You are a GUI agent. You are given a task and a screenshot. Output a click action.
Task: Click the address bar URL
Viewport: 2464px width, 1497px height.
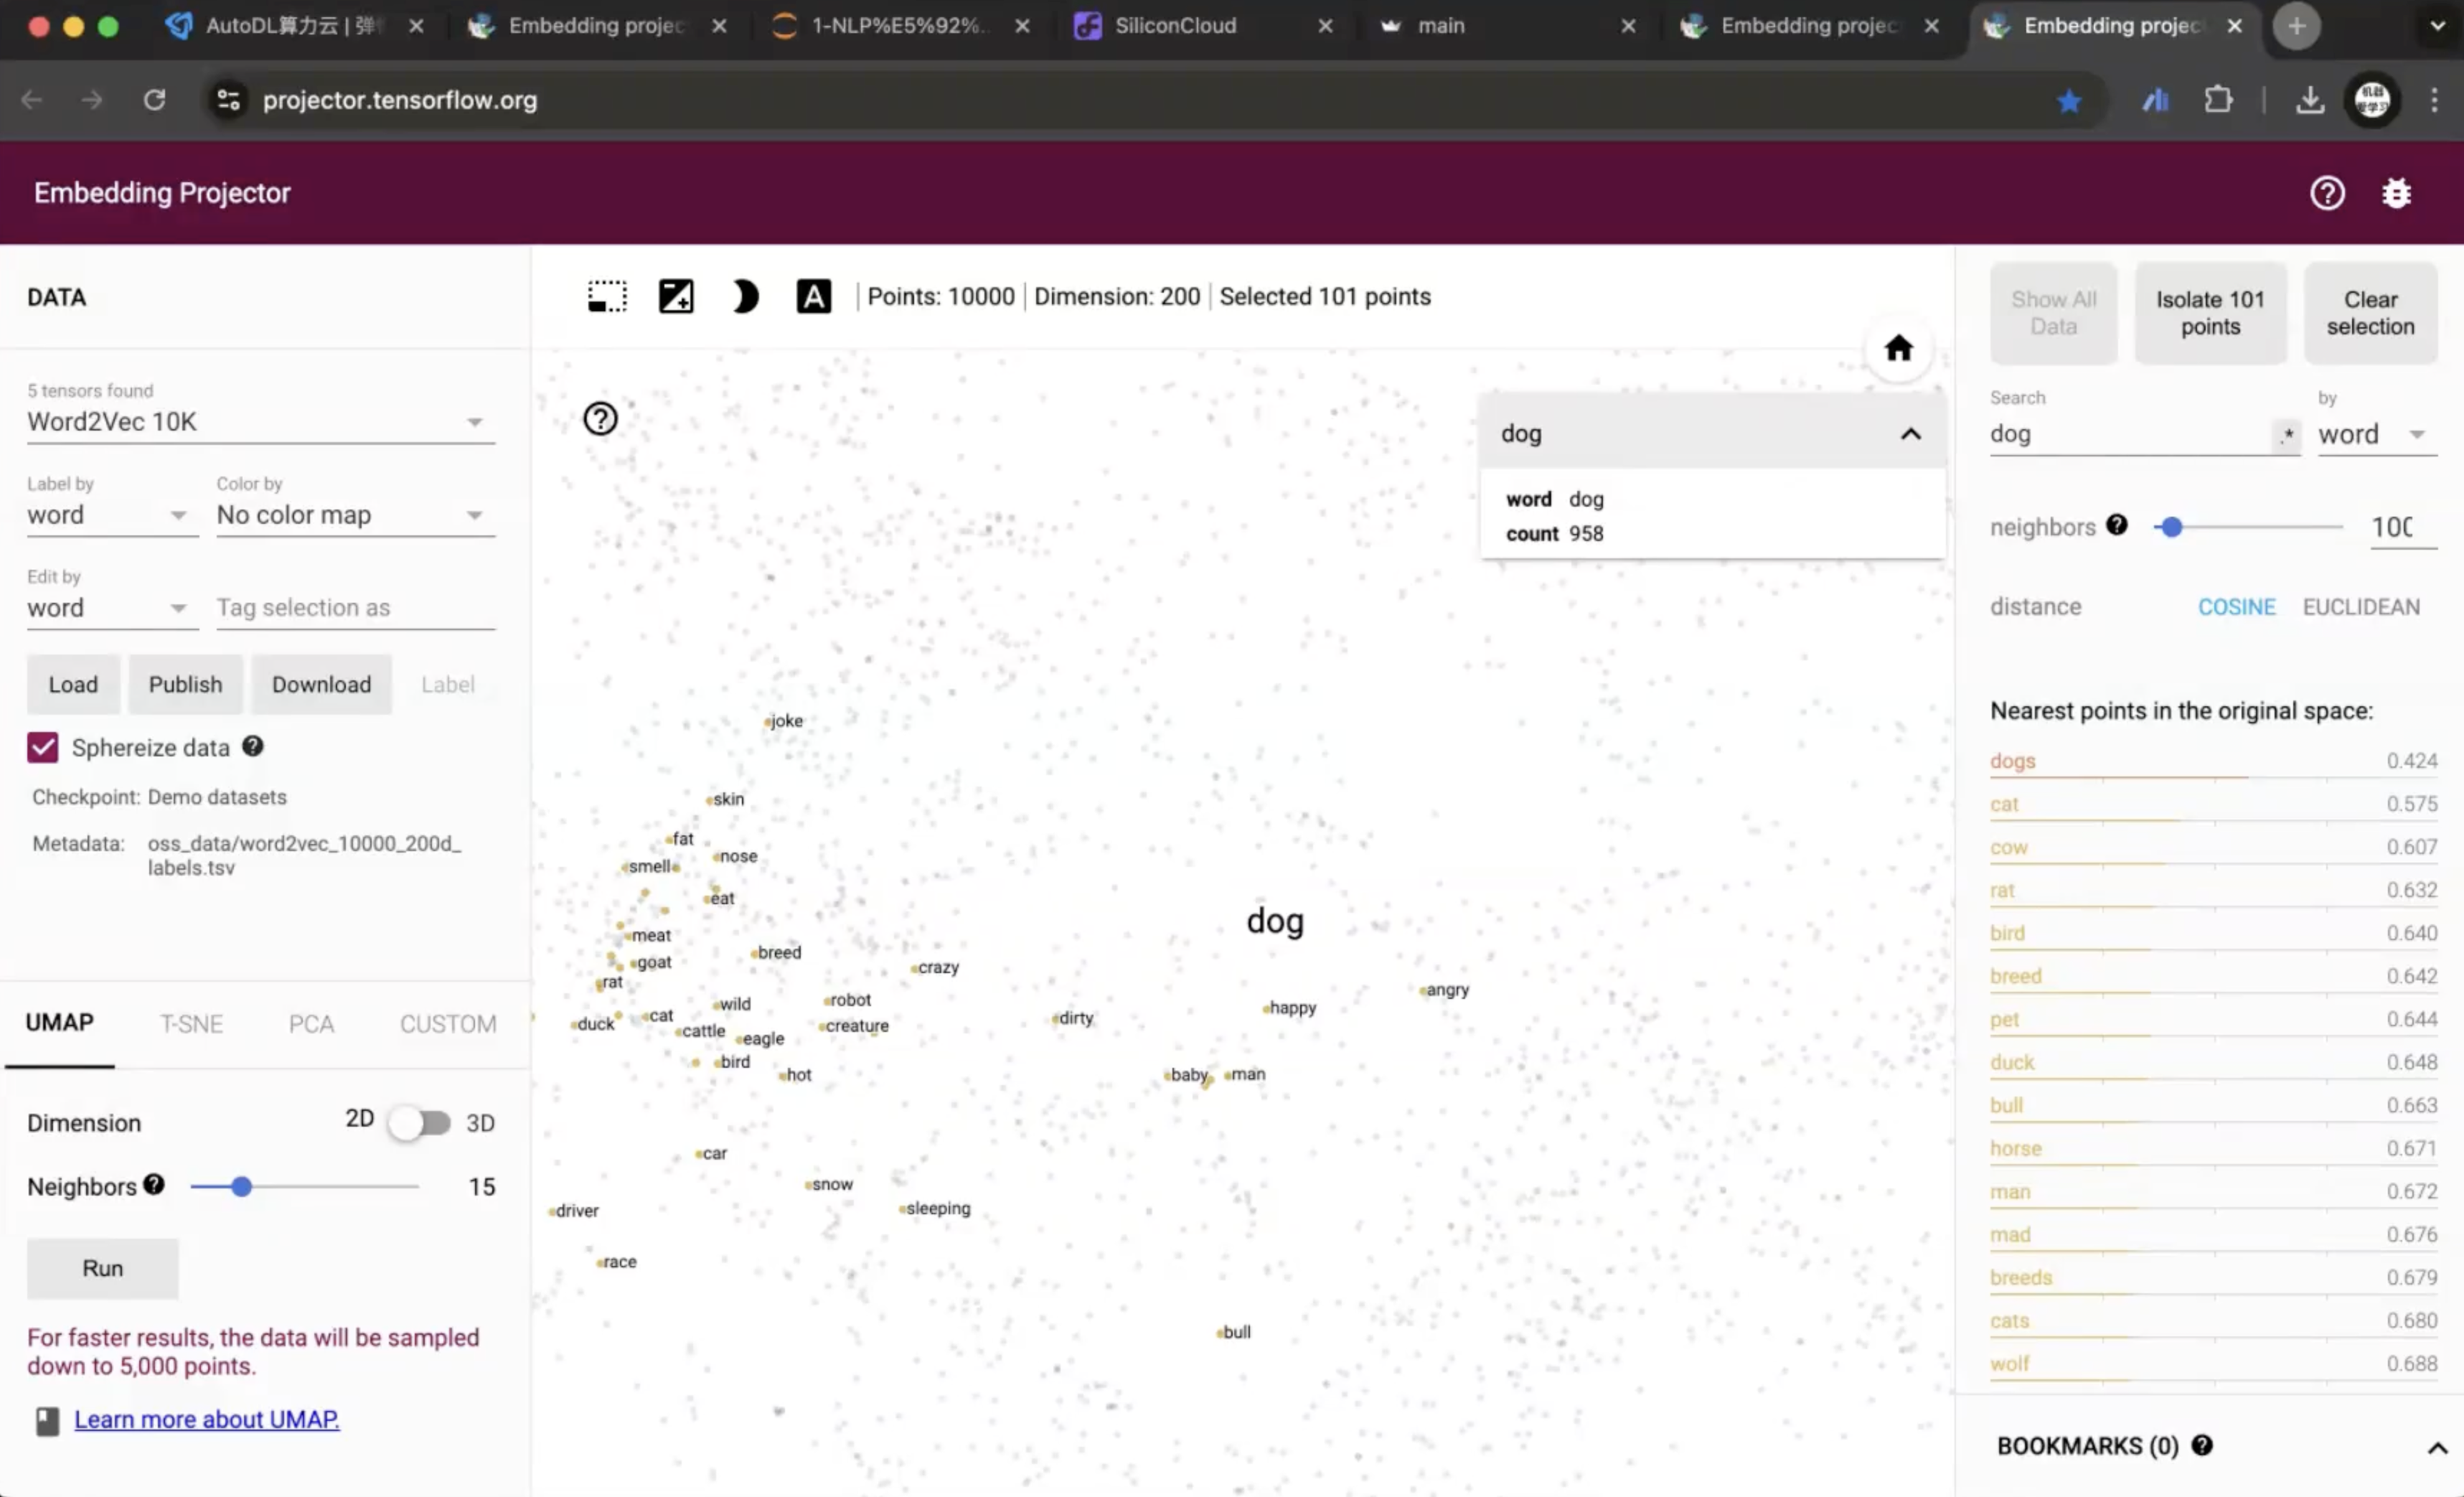tap(400, 100)
